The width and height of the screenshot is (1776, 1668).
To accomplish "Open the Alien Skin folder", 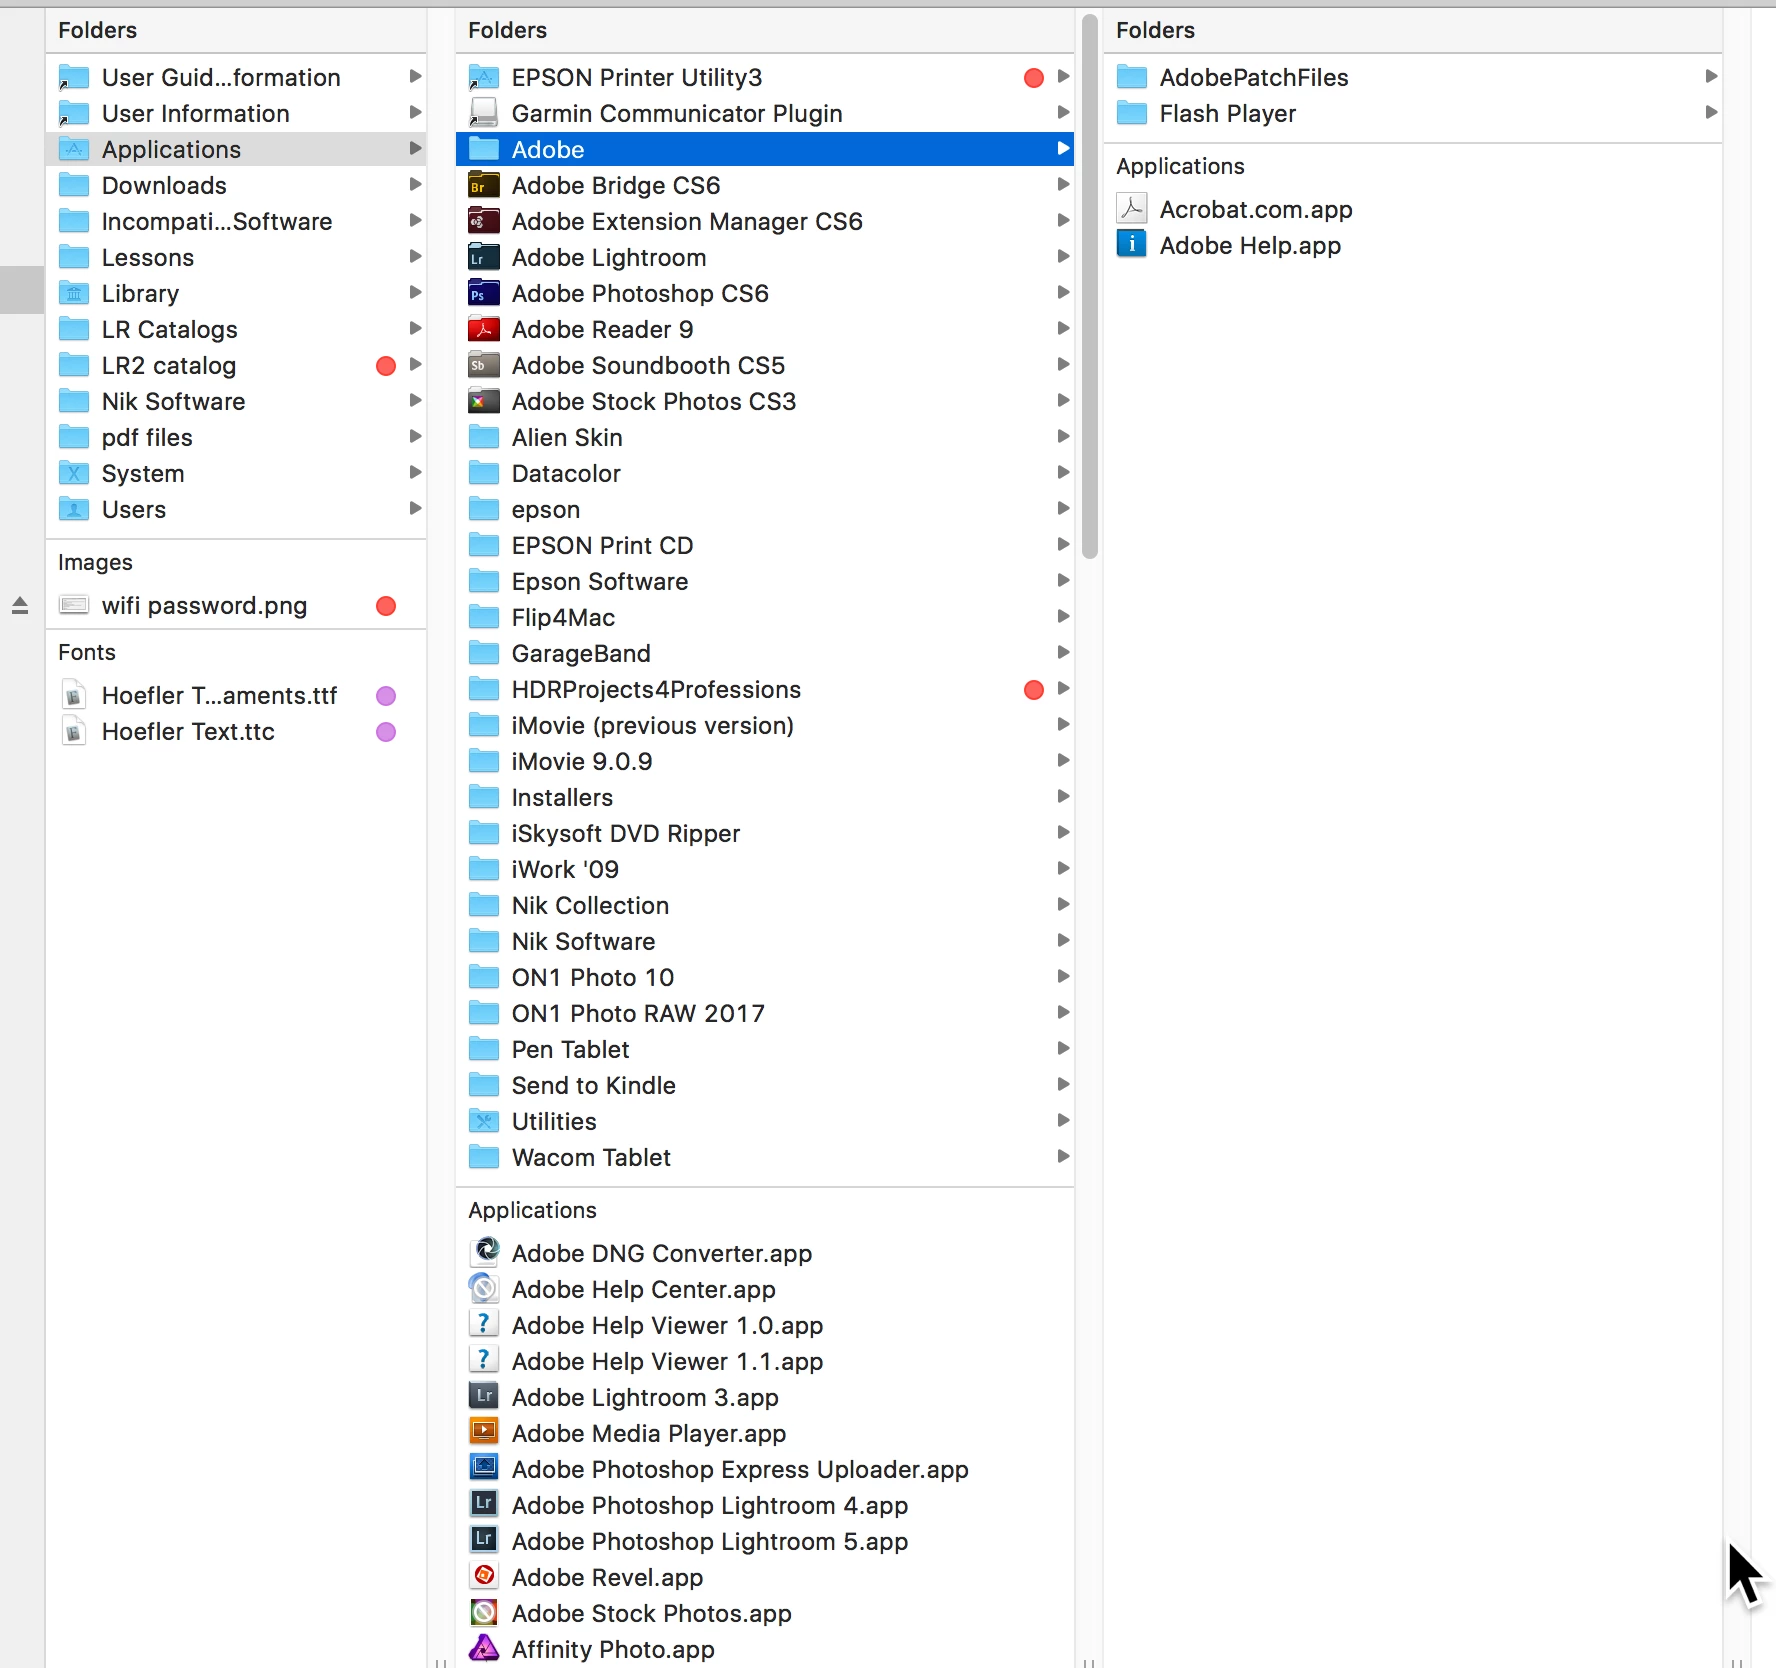I will point(765,437).
